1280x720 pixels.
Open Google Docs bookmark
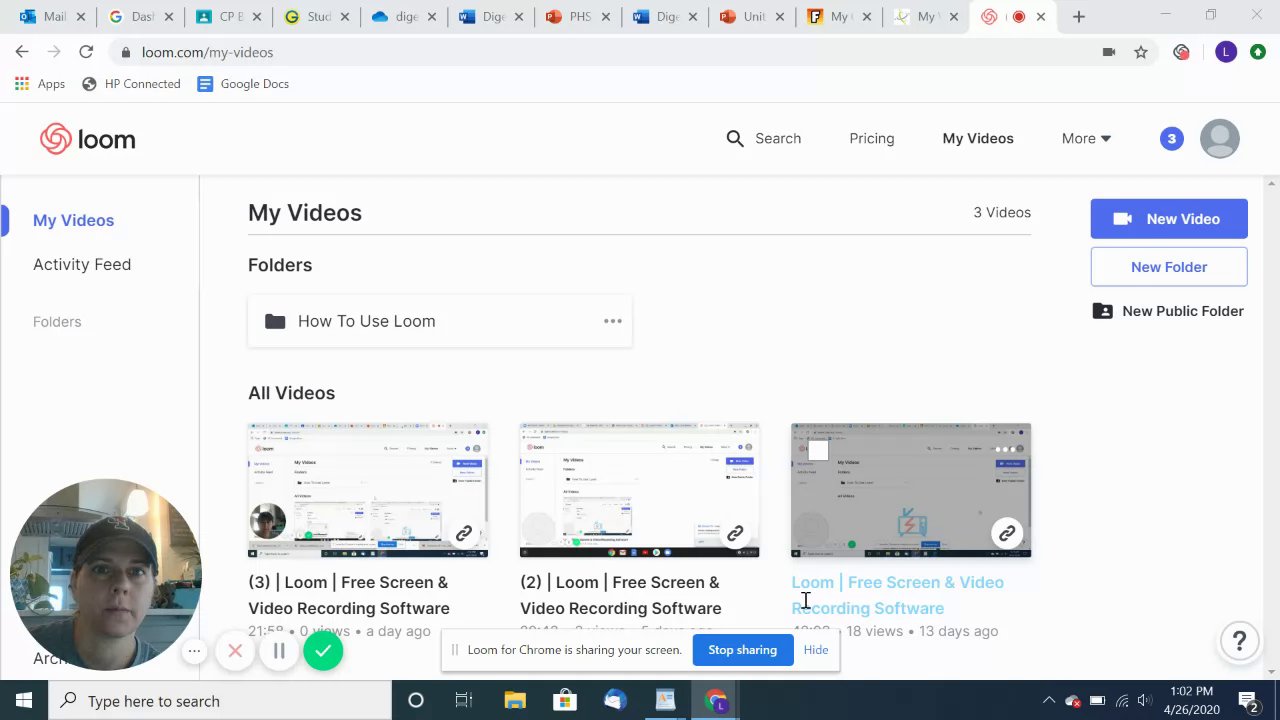tap(243, 84)
